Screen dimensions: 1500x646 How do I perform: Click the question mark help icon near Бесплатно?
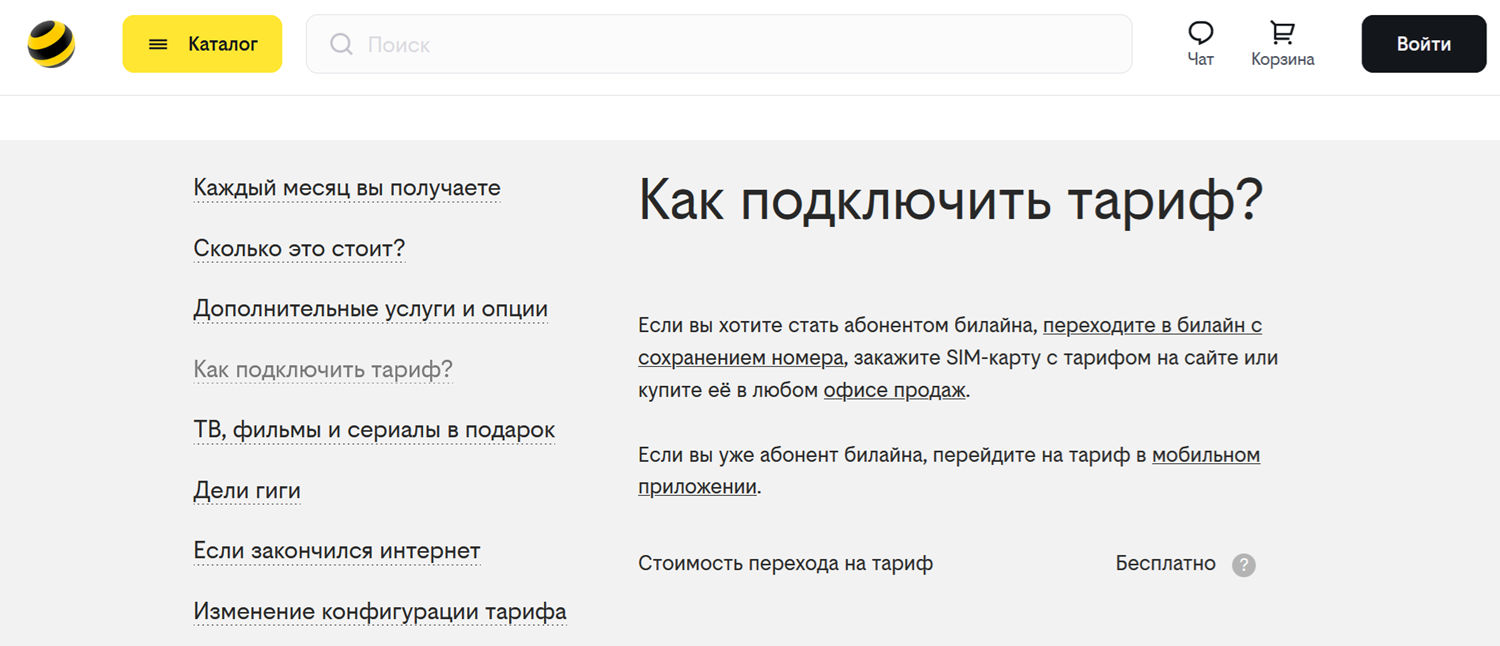point(1243,565)
